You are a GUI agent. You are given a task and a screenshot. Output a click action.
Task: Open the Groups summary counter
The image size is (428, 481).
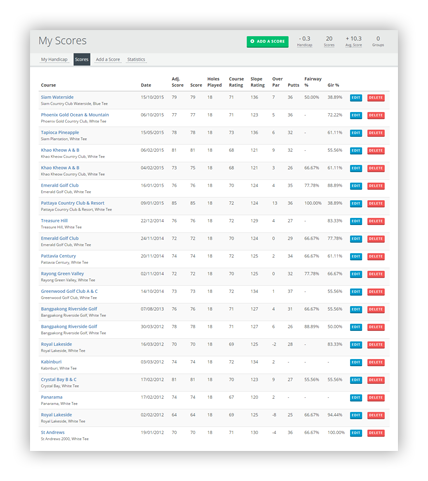[378, 41]
